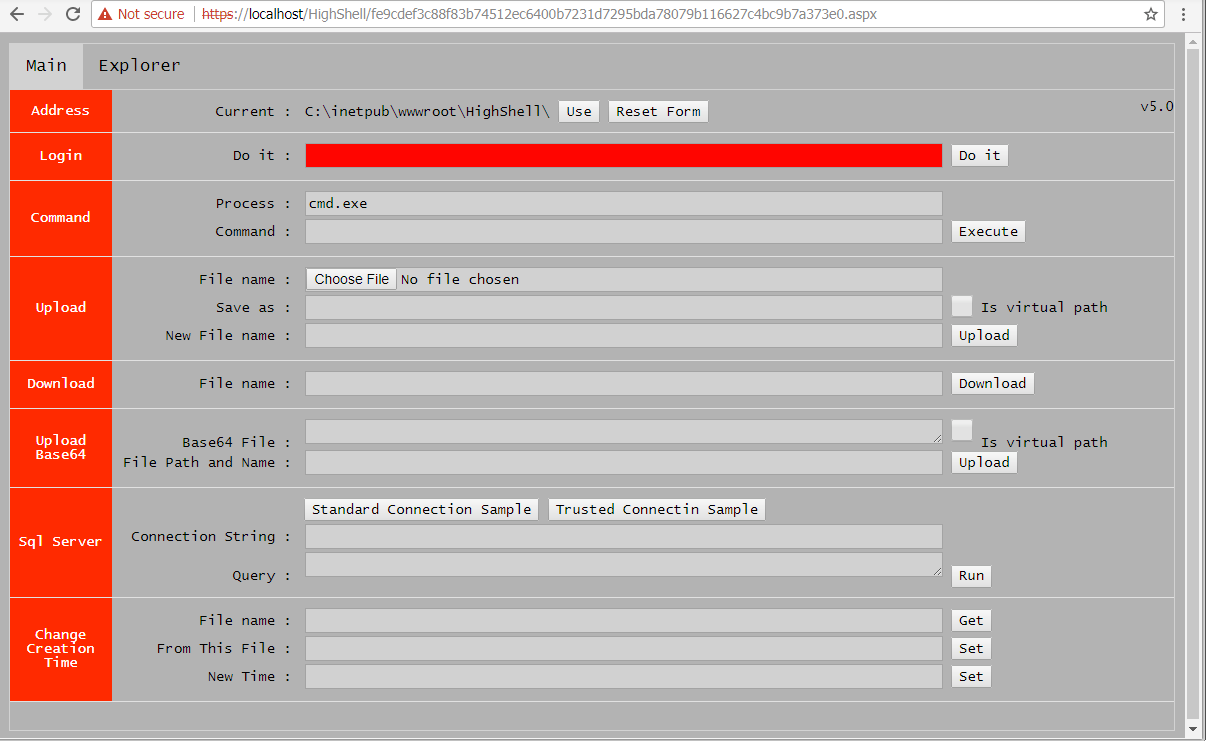Click the red Login input field
Image resolution: width=1206 pixels, height=741 pixels.
click(x=623, y=155)
